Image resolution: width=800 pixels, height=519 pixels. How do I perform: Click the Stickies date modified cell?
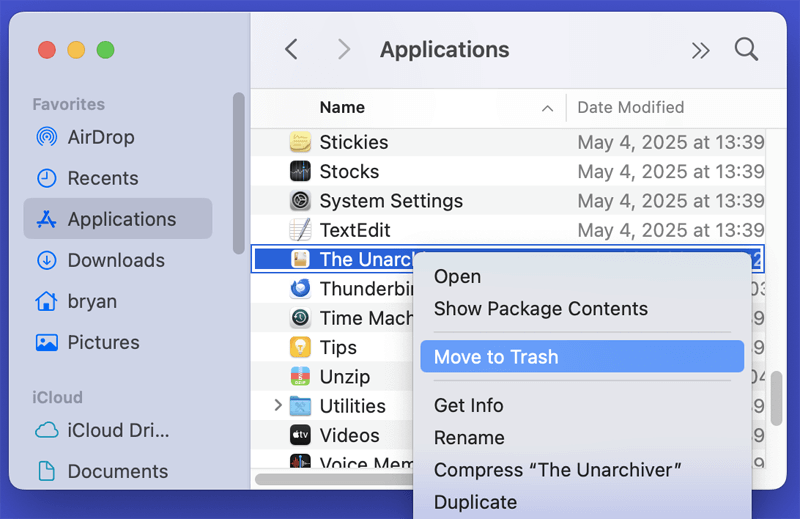670,142
